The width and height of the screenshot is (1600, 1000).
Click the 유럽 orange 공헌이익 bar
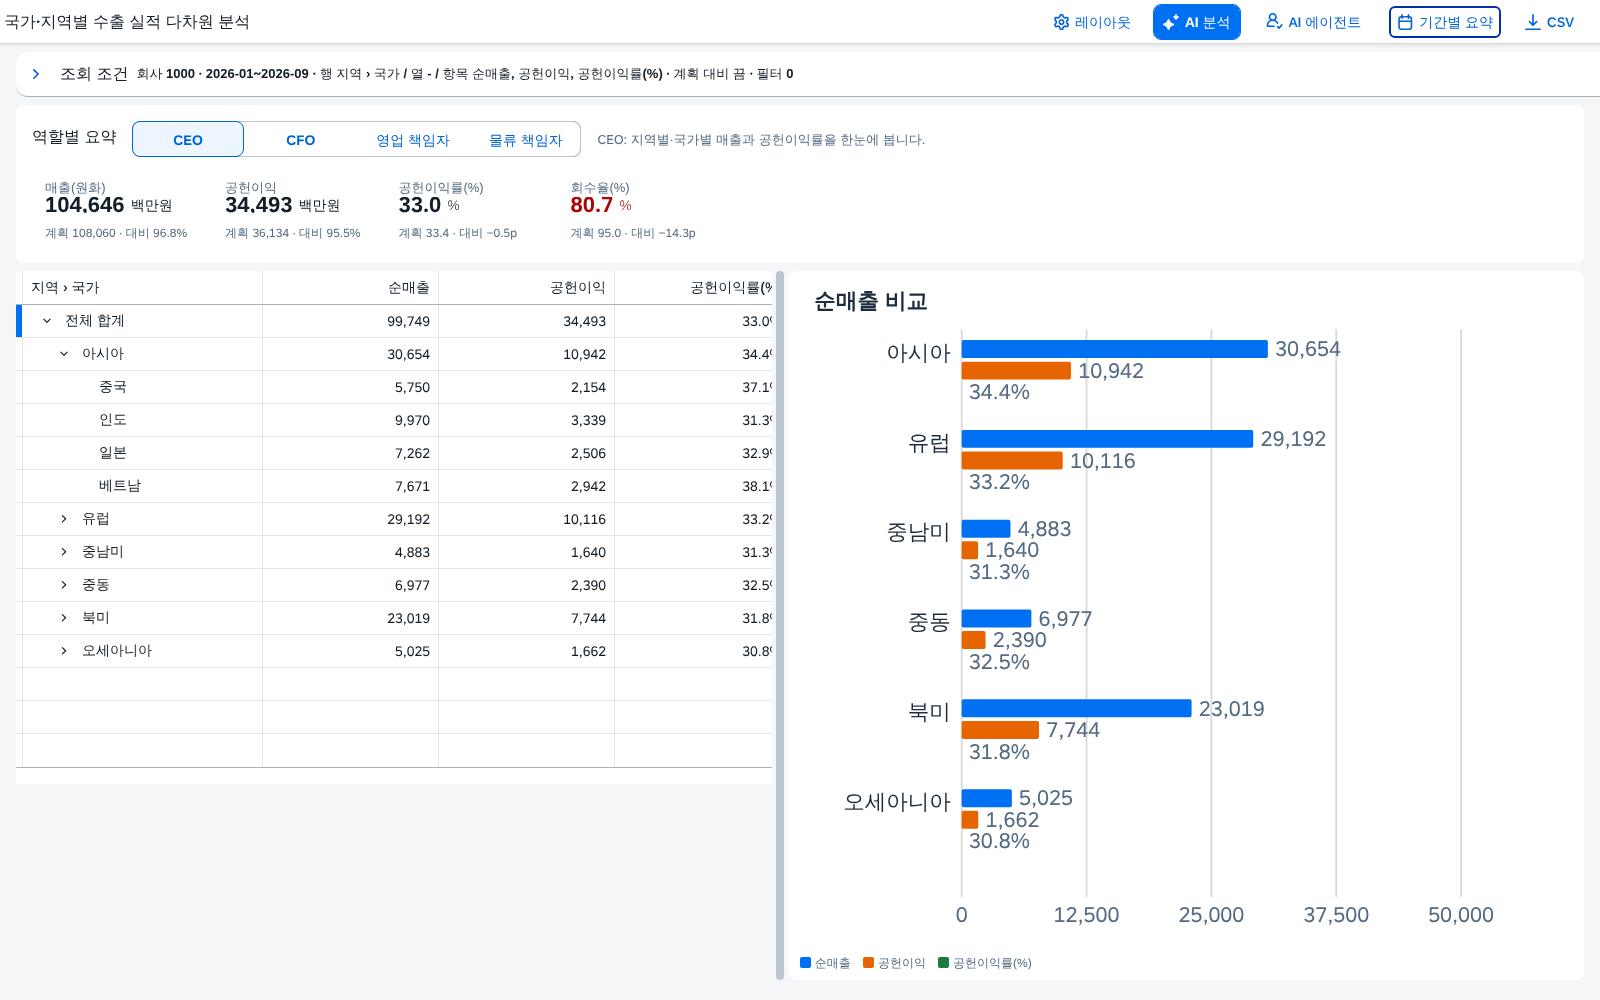click(x=1012, y=461)
